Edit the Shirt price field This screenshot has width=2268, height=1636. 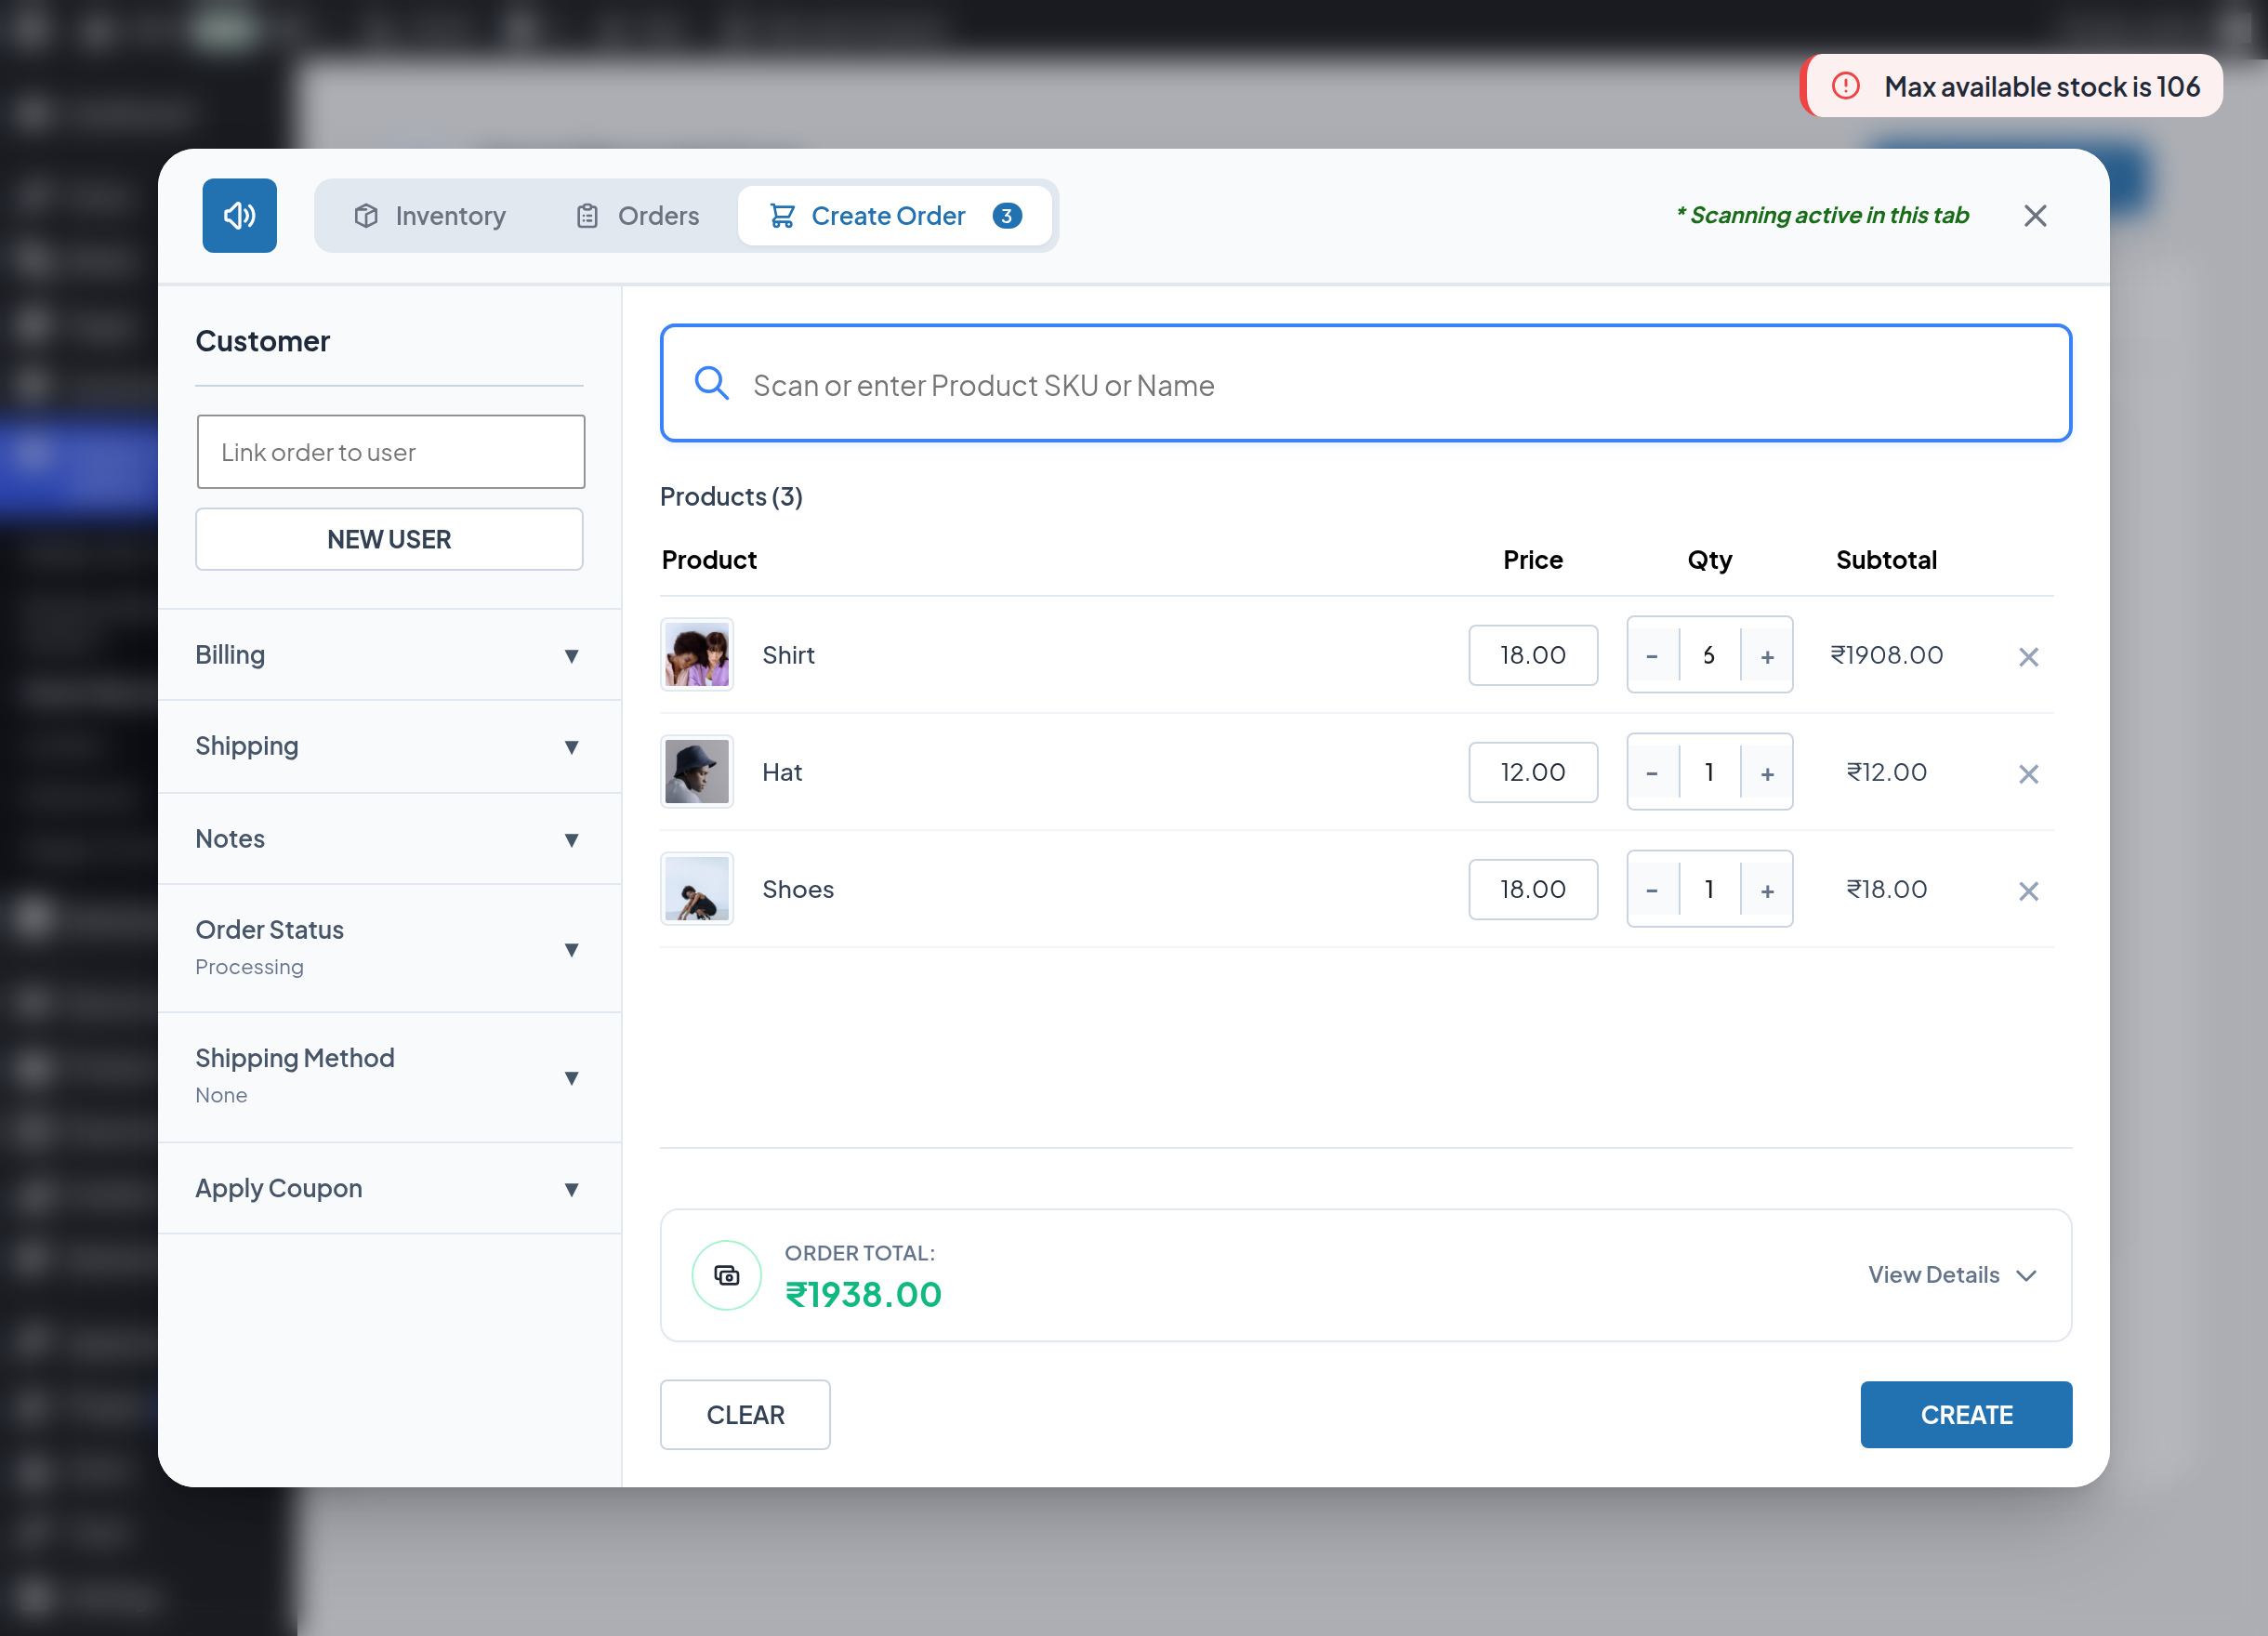point(1532,655)
